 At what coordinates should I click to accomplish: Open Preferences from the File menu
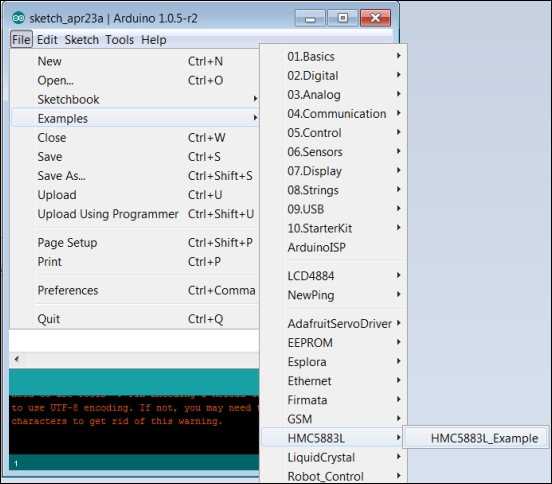point(135,290)
